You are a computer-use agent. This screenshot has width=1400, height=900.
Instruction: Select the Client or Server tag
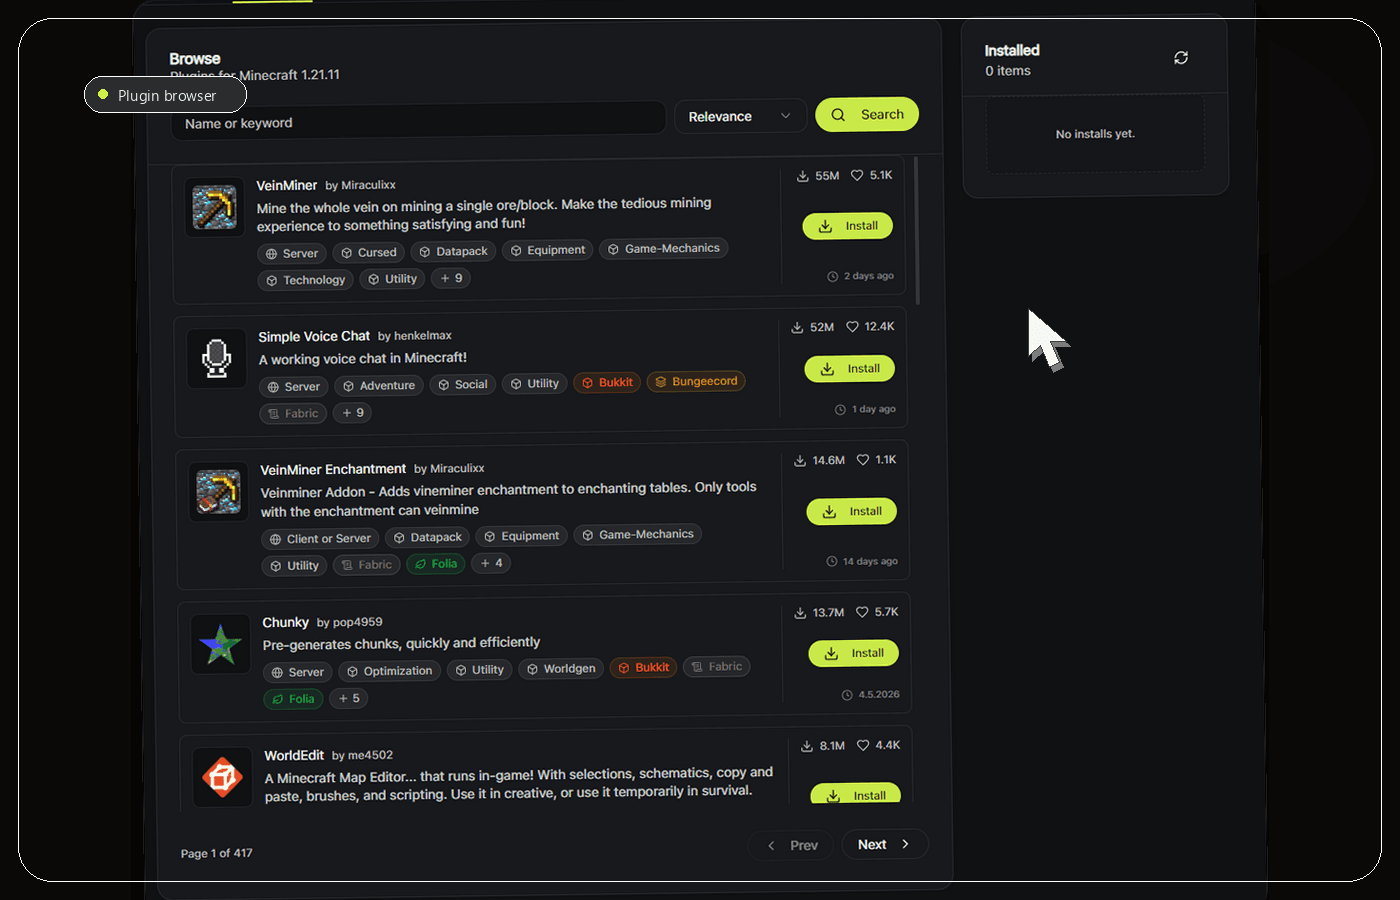pos(320,539)
